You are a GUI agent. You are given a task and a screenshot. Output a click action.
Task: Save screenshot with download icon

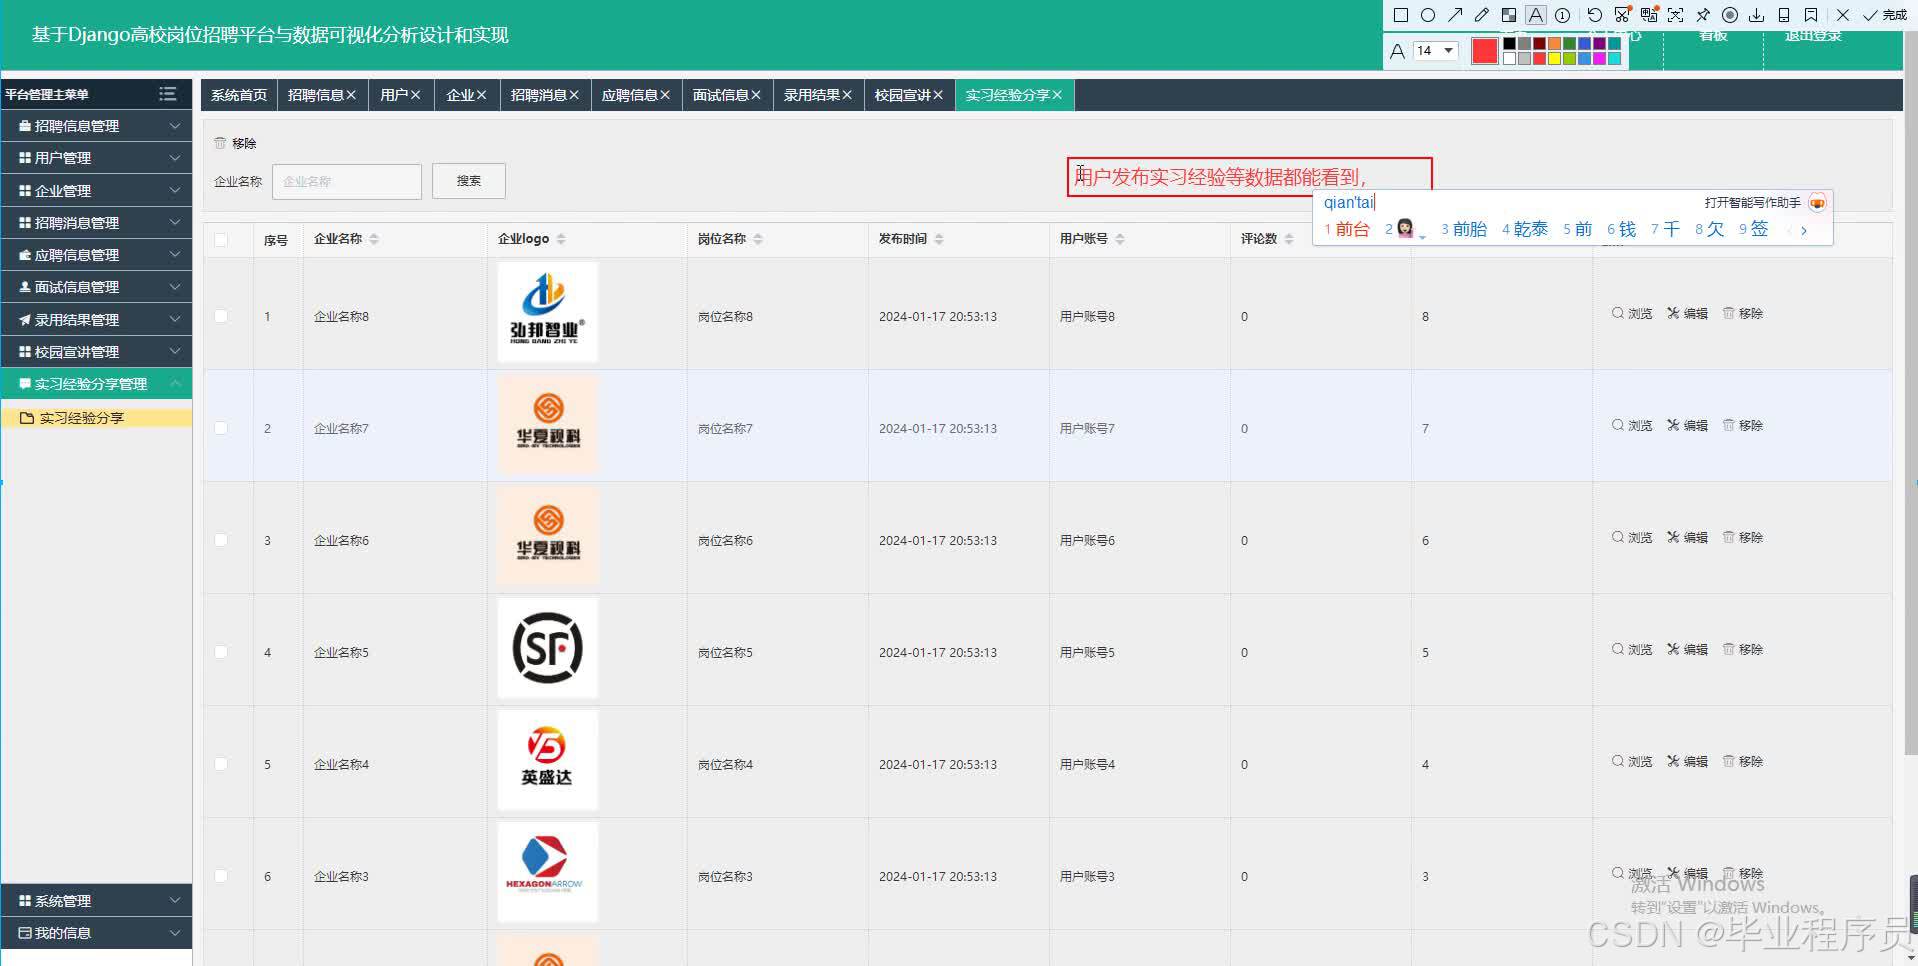click(x=1757, y=15)
